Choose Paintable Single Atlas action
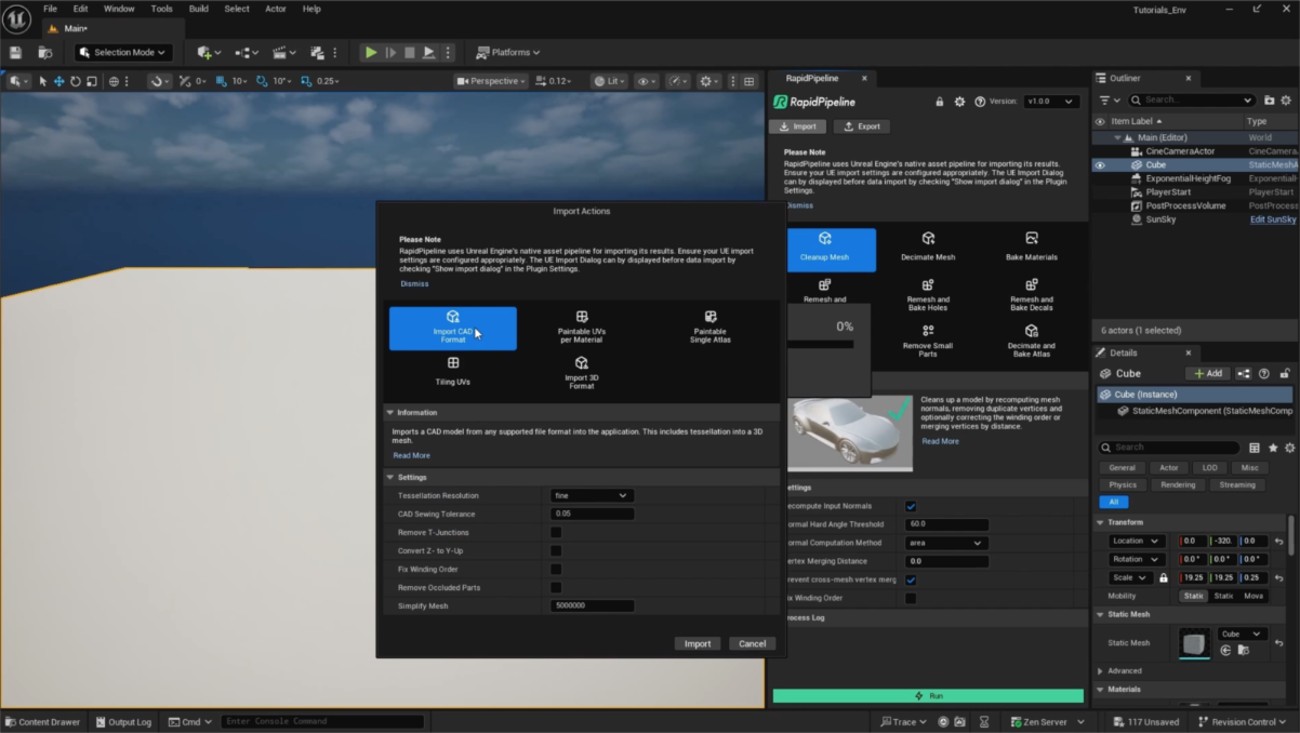The height and width of the screenshot is (733, 1300). tap(710, 328)
